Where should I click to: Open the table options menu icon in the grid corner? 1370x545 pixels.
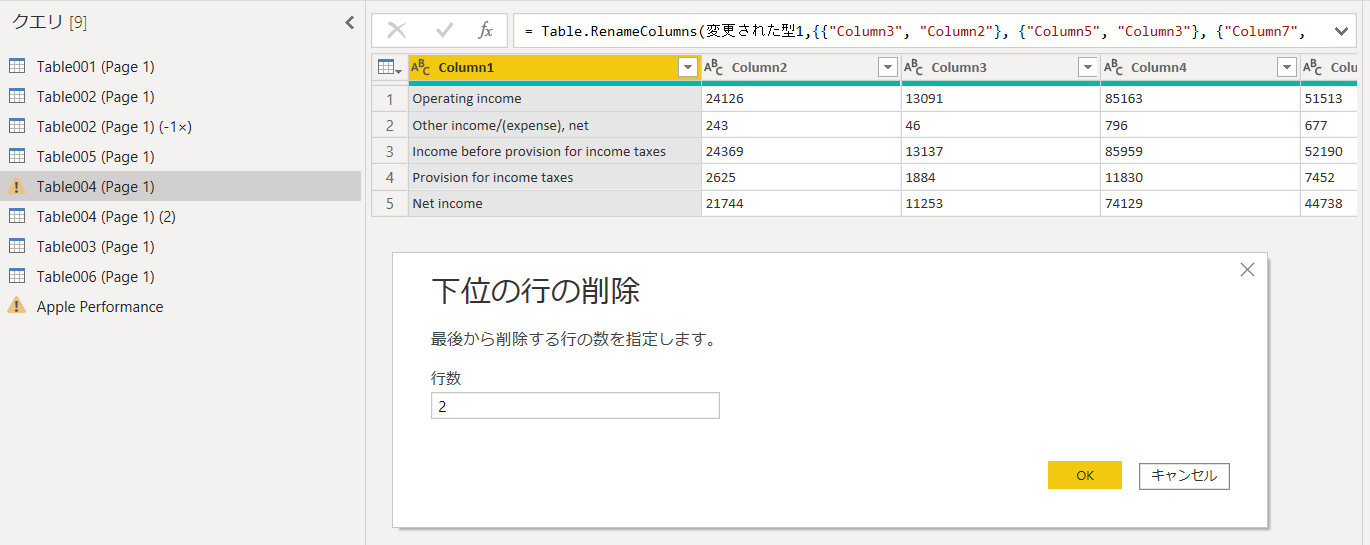coord(390,67)
